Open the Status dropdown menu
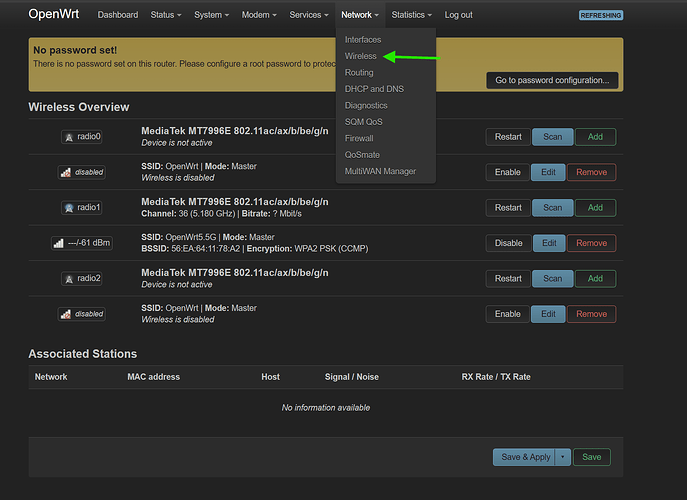The width and height of the screenshot is (687, 500). pos(166,15)
